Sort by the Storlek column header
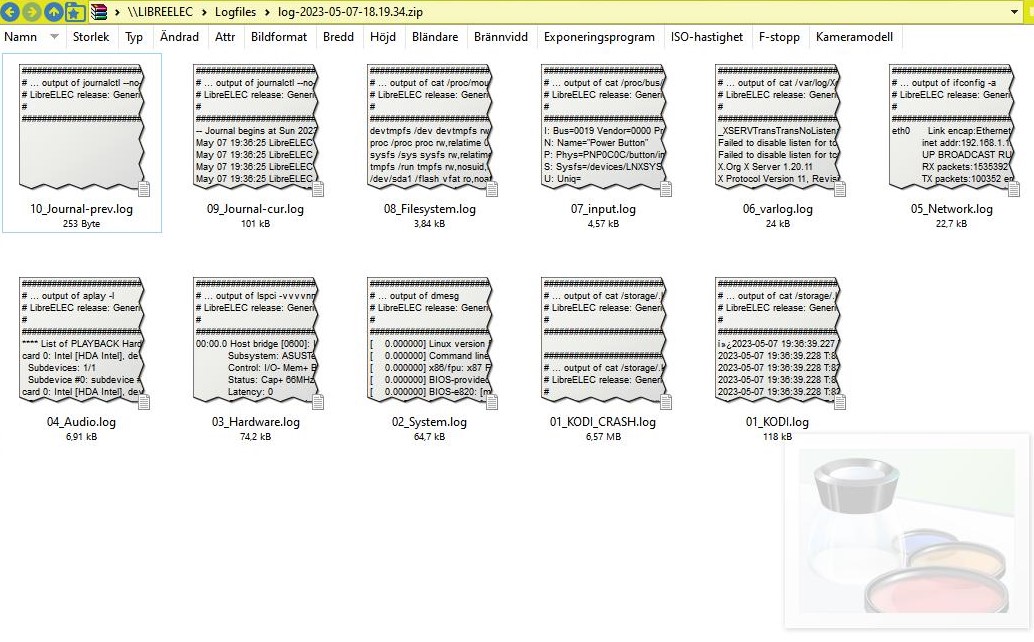Screen dimensions: 1034x642 point(91,37)
